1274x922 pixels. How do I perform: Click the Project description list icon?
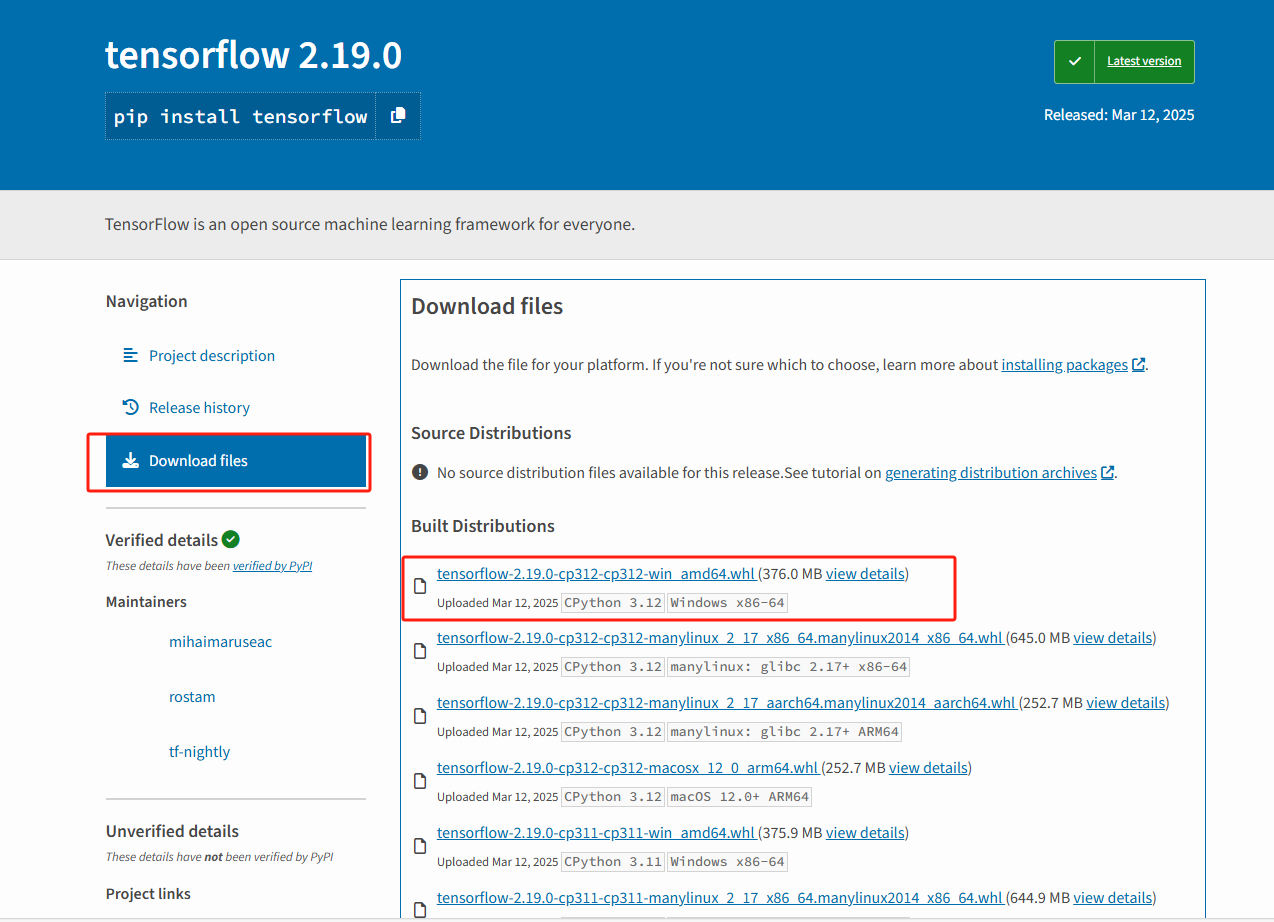pos(130,355)
